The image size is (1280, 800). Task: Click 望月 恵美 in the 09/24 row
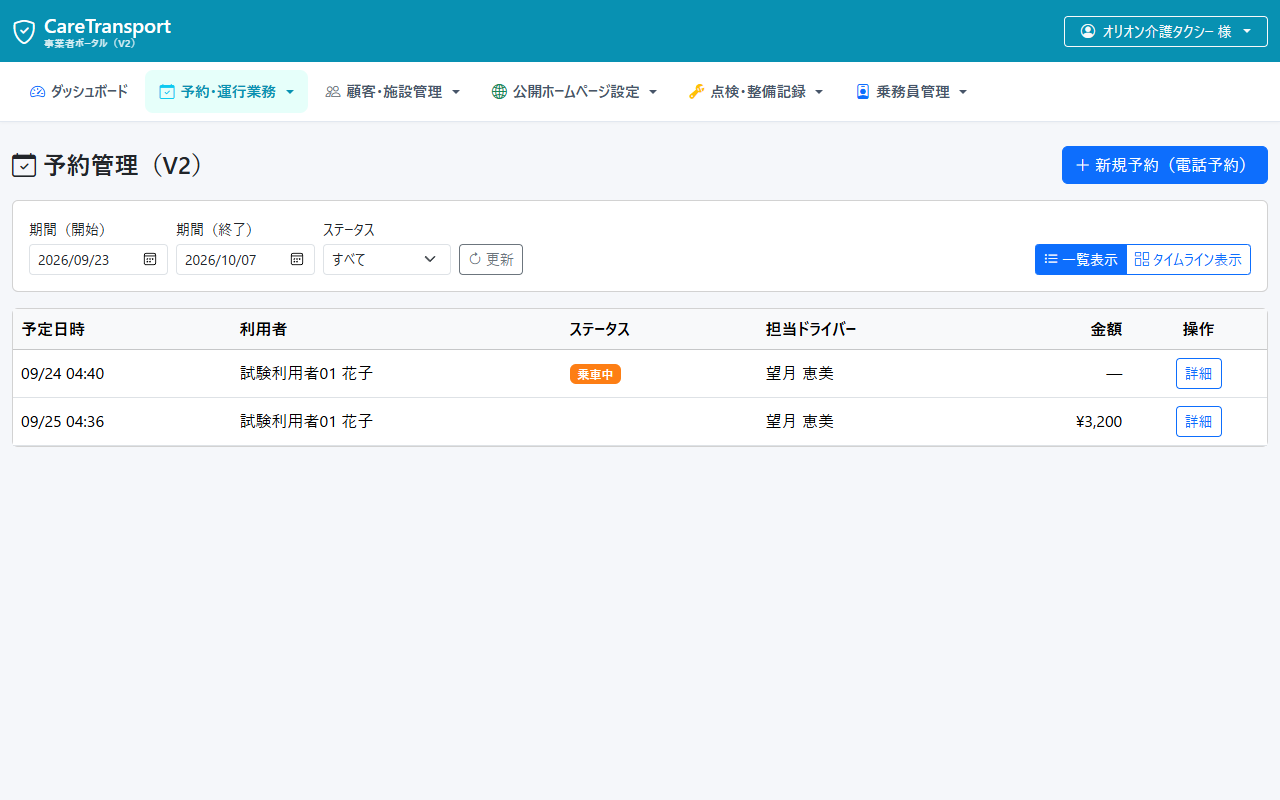click(x=800, y=374)
